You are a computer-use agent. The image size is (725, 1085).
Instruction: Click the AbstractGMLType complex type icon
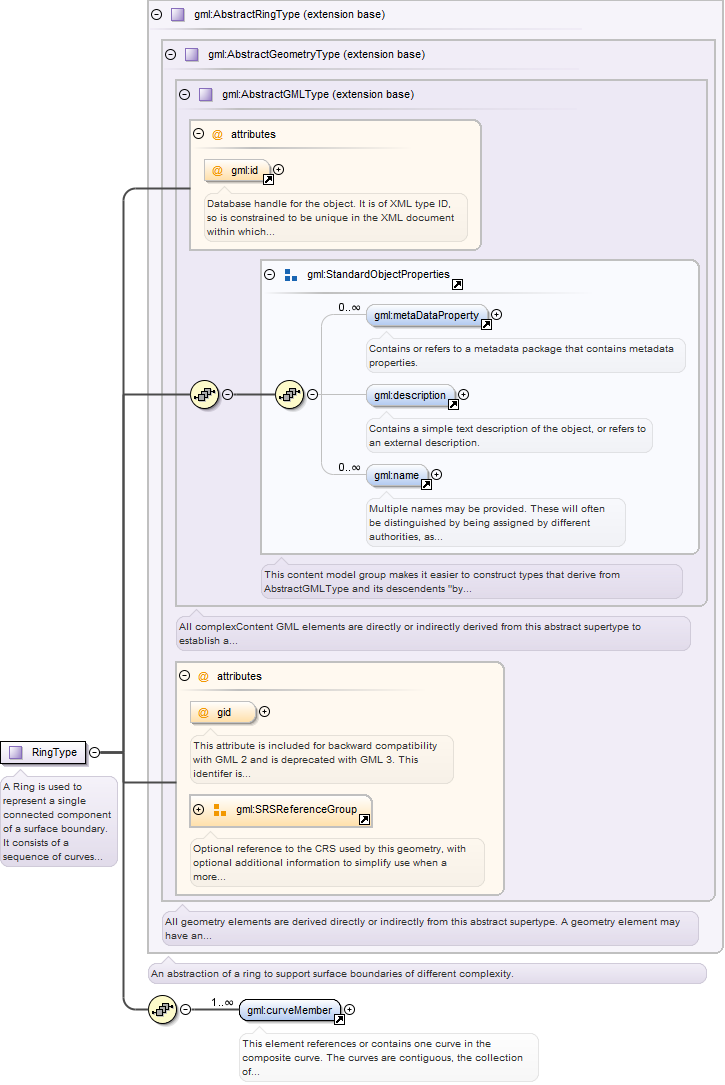[x=205, y=95]
